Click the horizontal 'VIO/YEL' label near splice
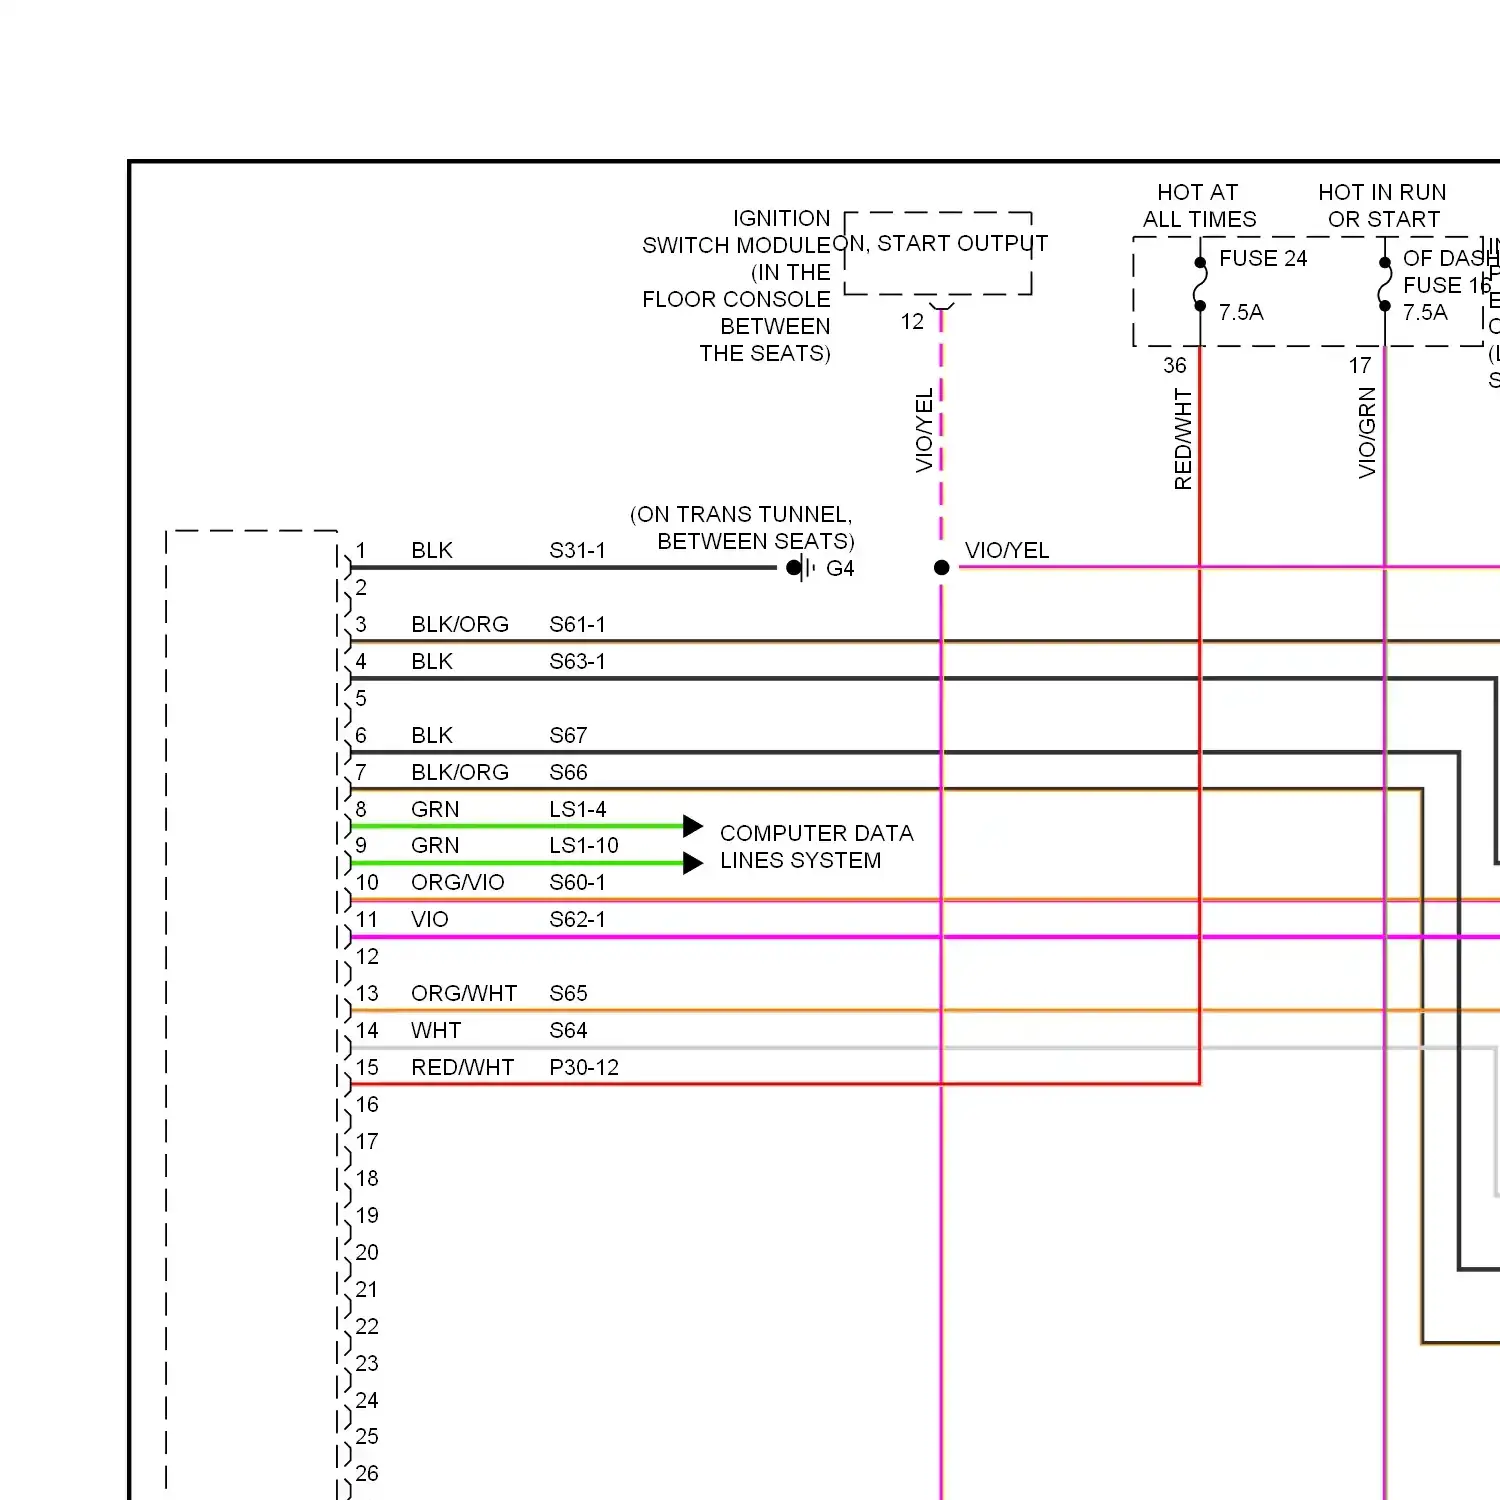The image size is (1500, 1500). click(1007, 550)
